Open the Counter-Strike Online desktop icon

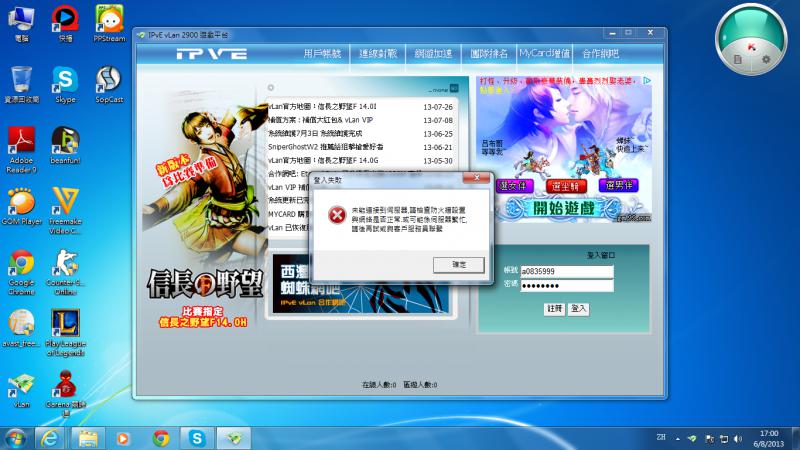(65, 272)
